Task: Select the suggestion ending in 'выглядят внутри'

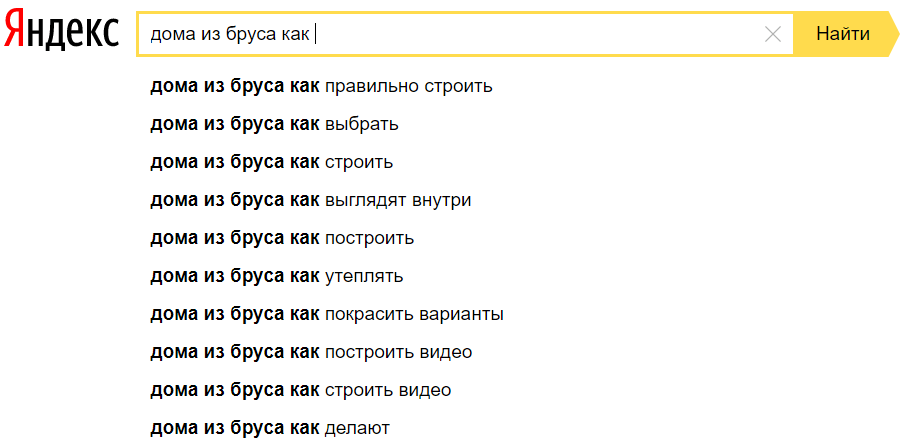Action: [310, 200]
